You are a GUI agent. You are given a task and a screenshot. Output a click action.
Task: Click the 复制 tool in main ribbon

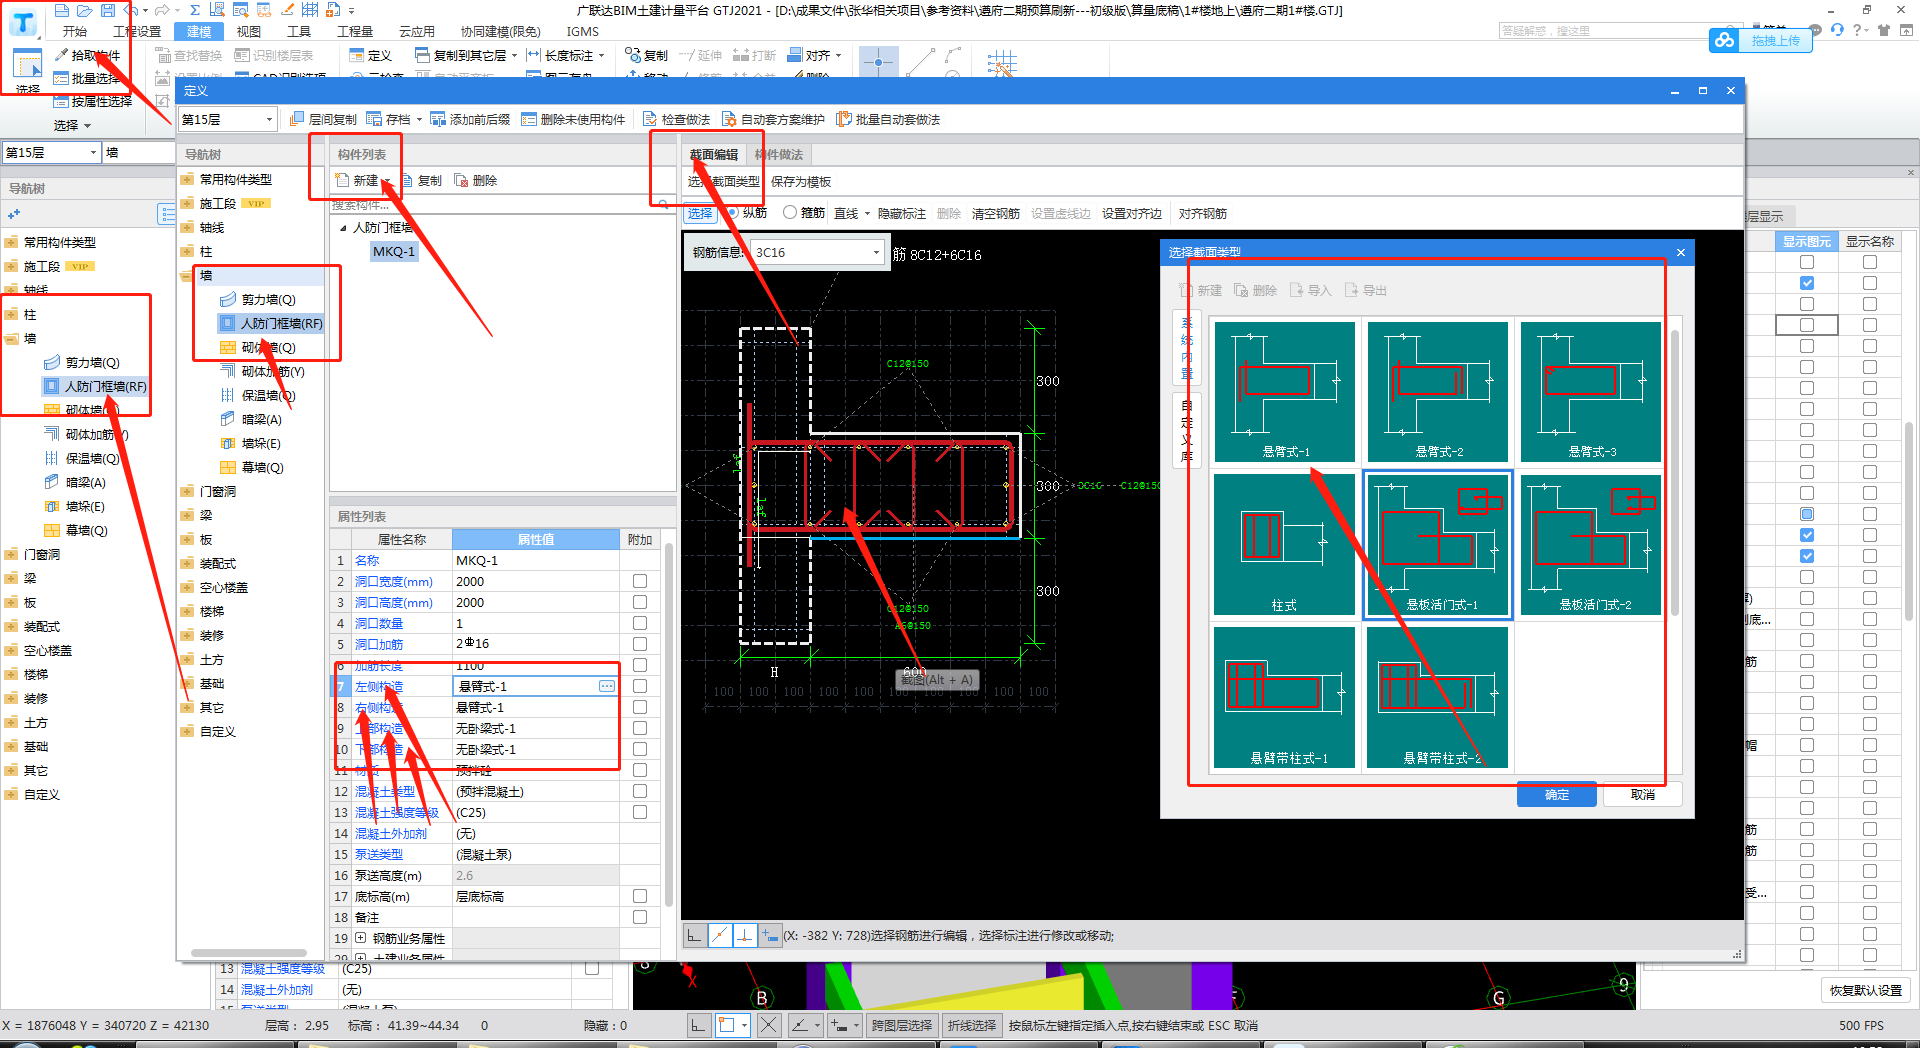point(646,55)
